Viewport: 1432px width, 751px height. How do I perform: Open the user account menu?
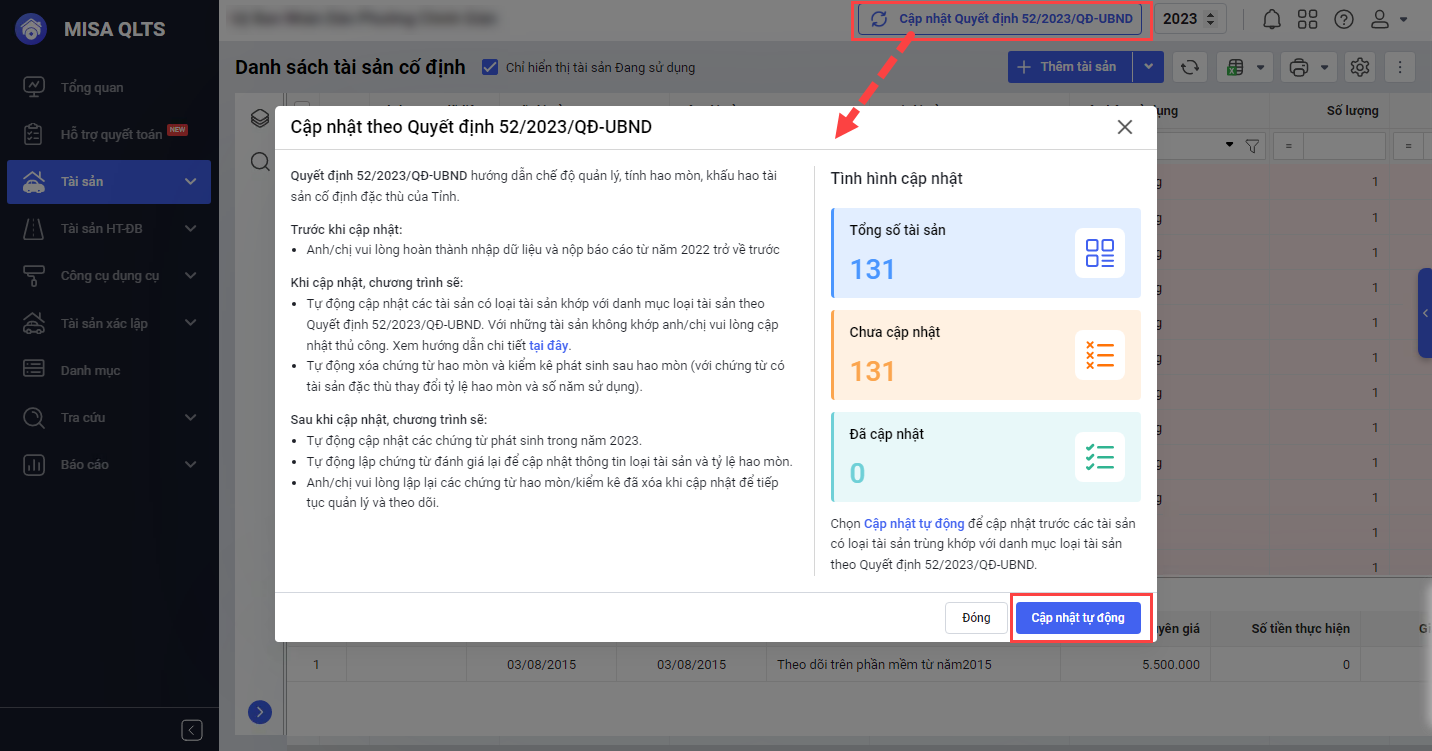tap(1388, 19)
